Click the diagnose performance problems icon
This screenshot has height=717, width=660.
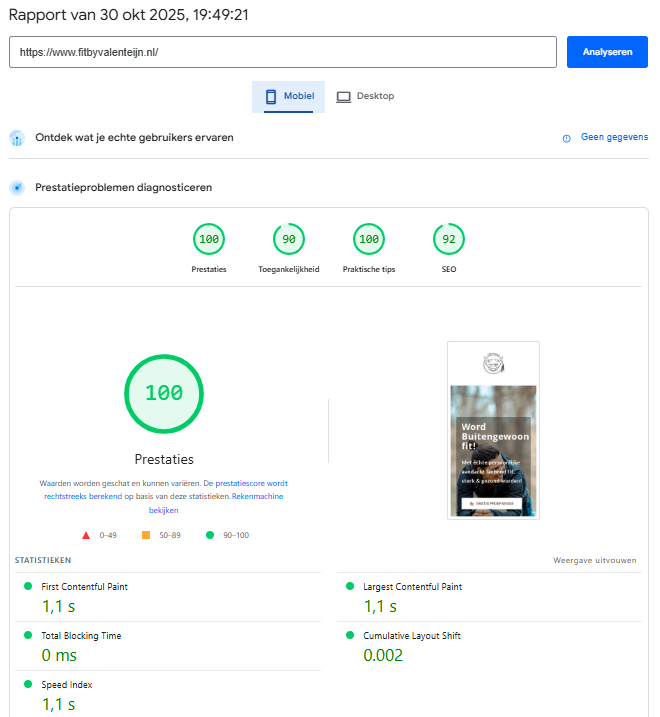(x=17, y=187)
